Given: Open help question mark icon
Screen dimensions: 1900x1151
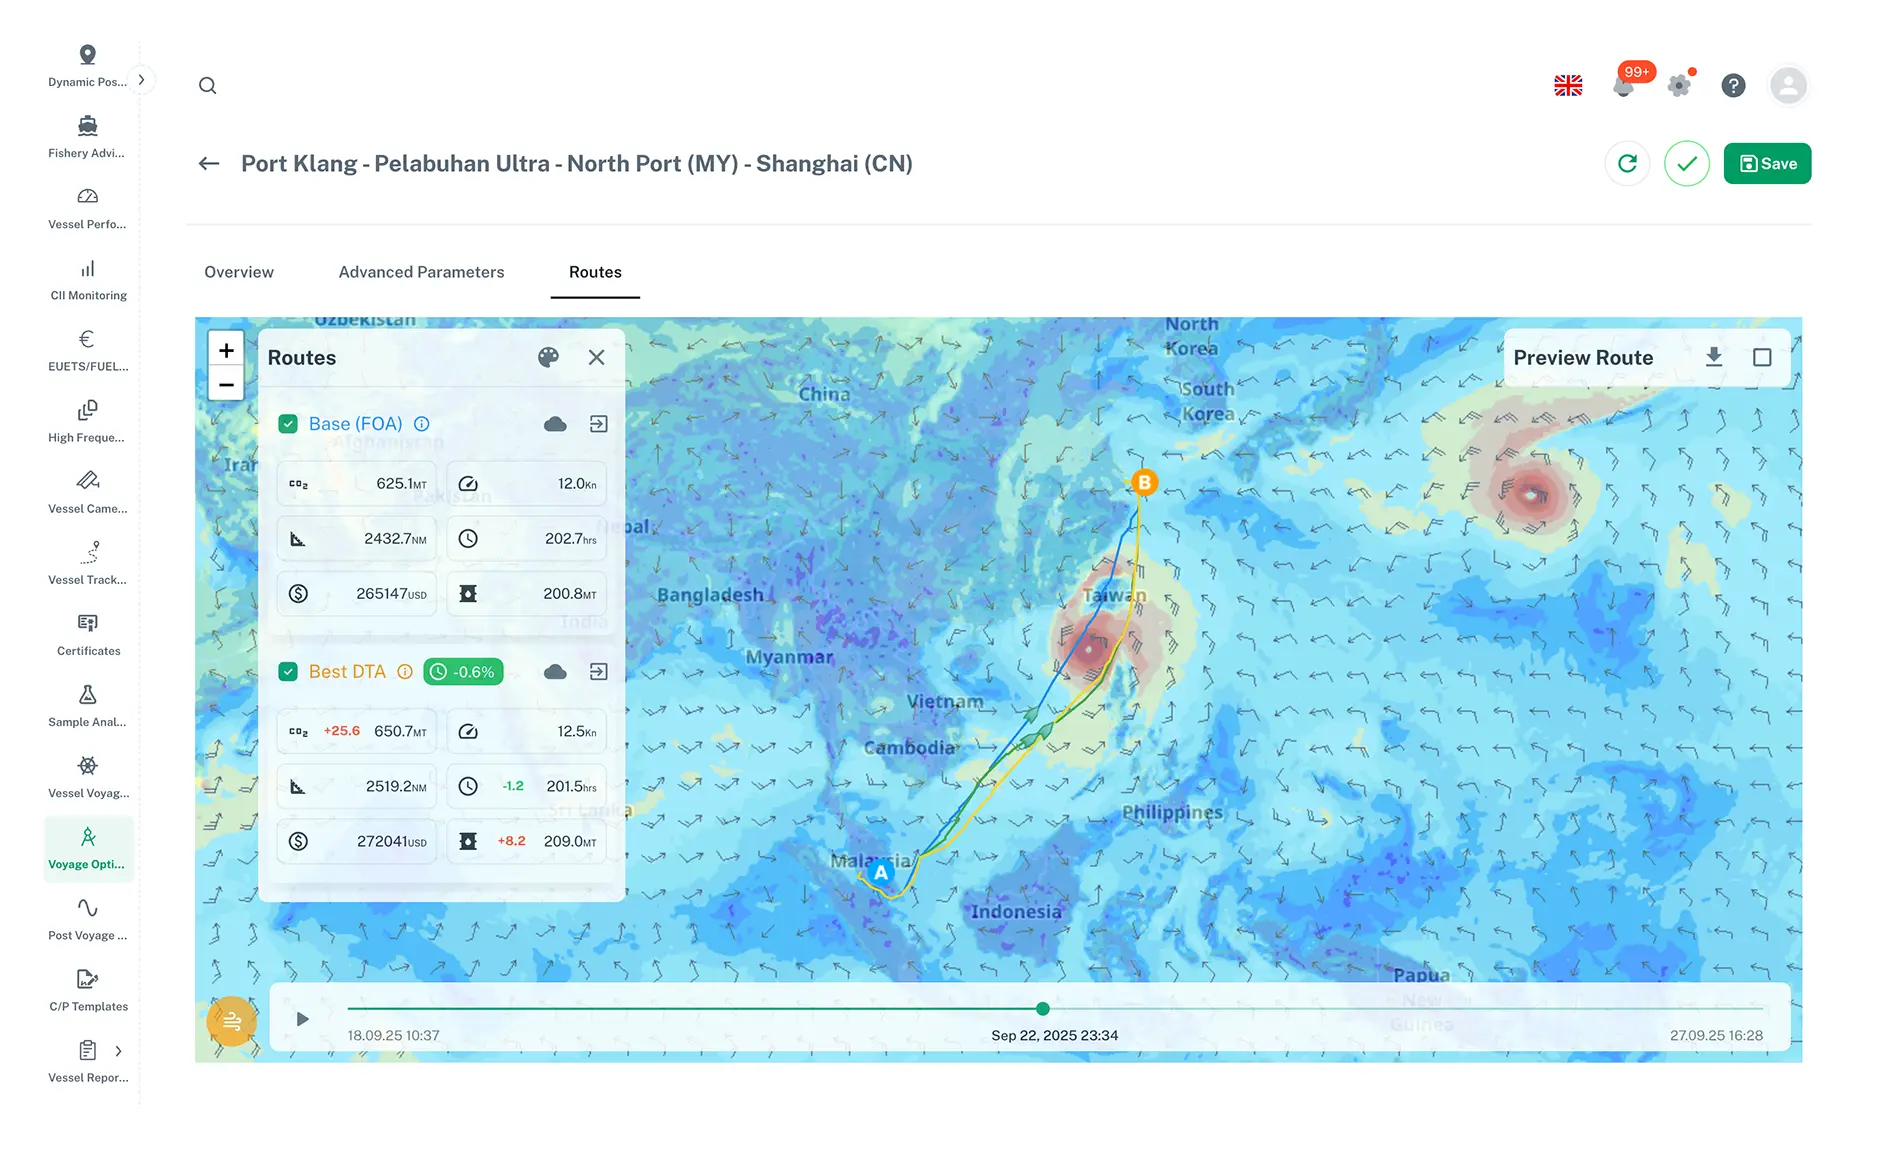Looking at the screenshot, I should [x=1733, y=85].
